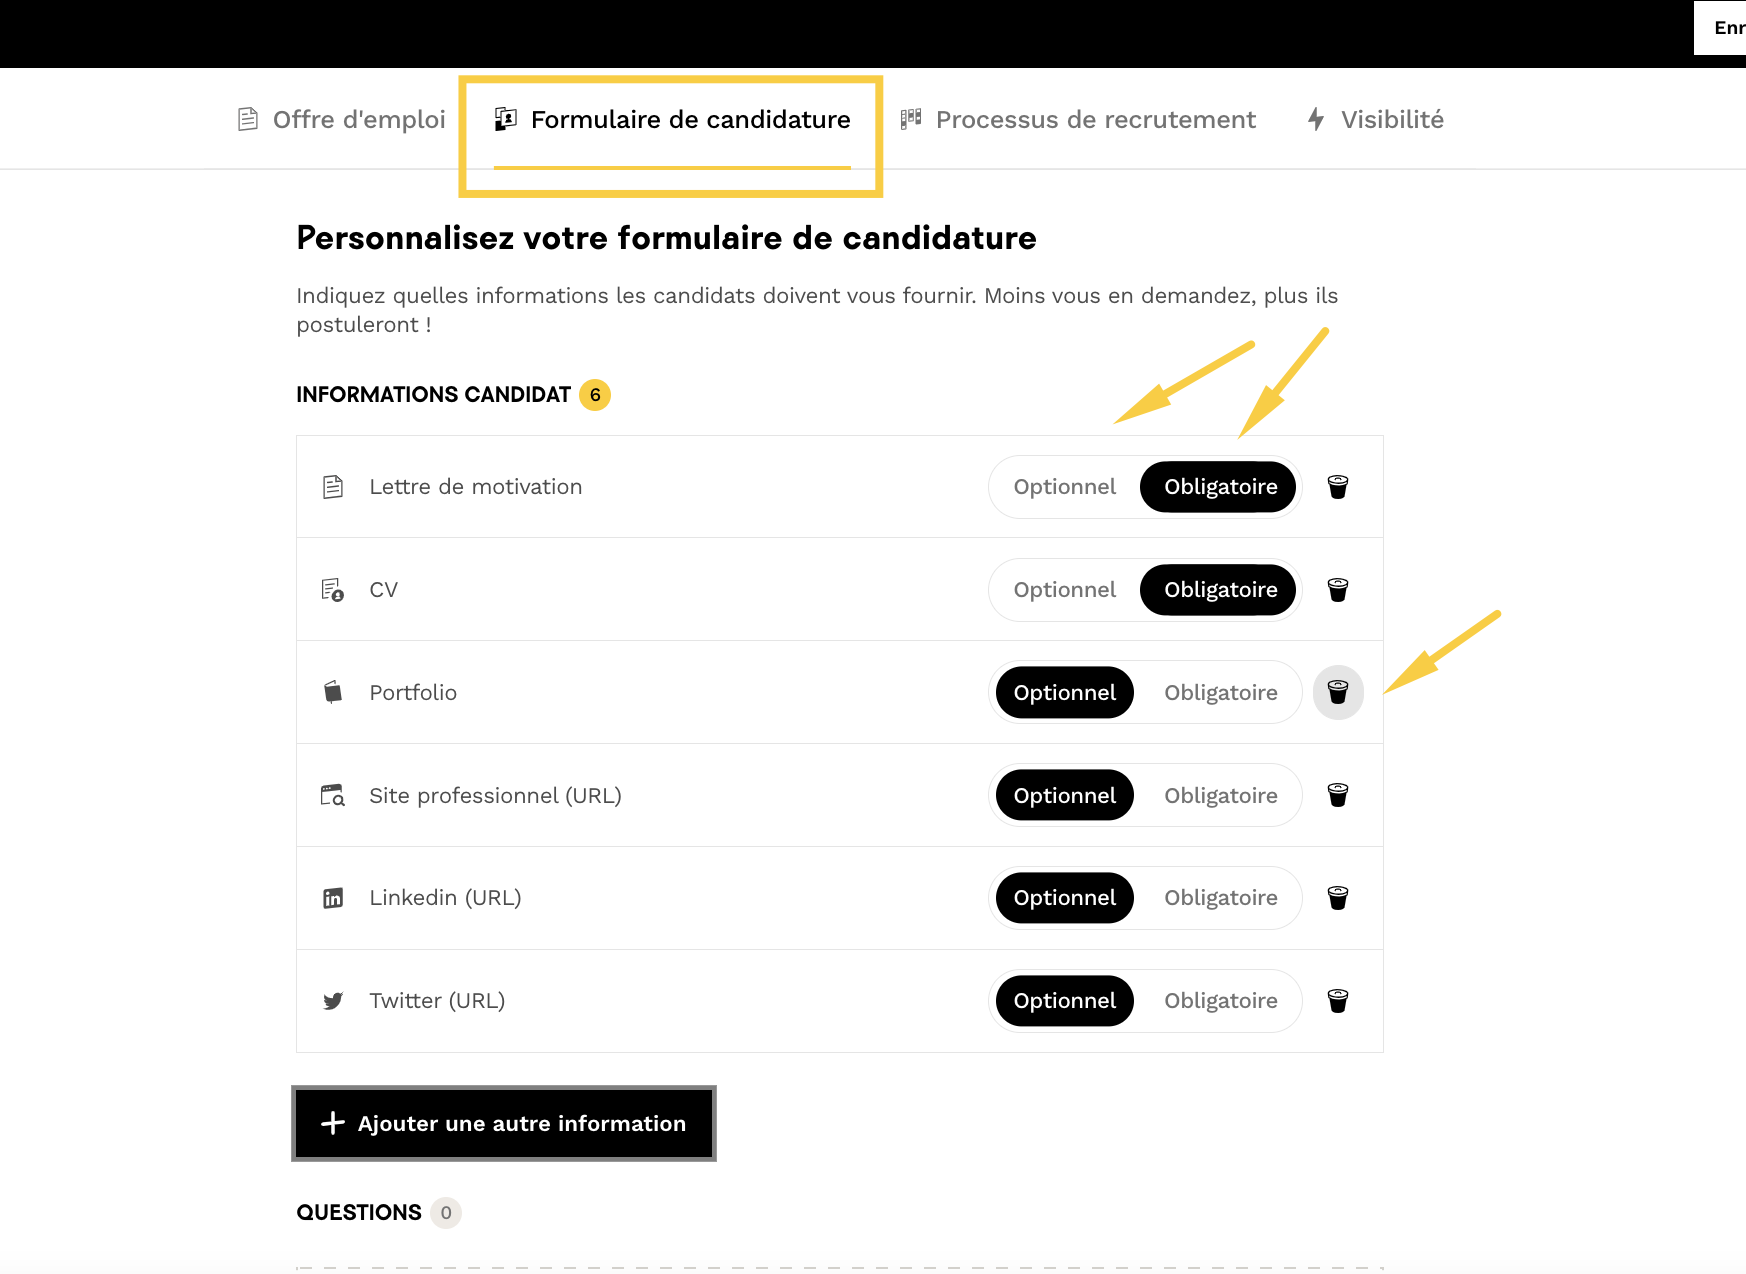The width and height of the screenshot is (1746, 1274).
Task: Make Site professionnel (URL) Obligatoire
Action: pyautogui.click(x=1220, y=795)
